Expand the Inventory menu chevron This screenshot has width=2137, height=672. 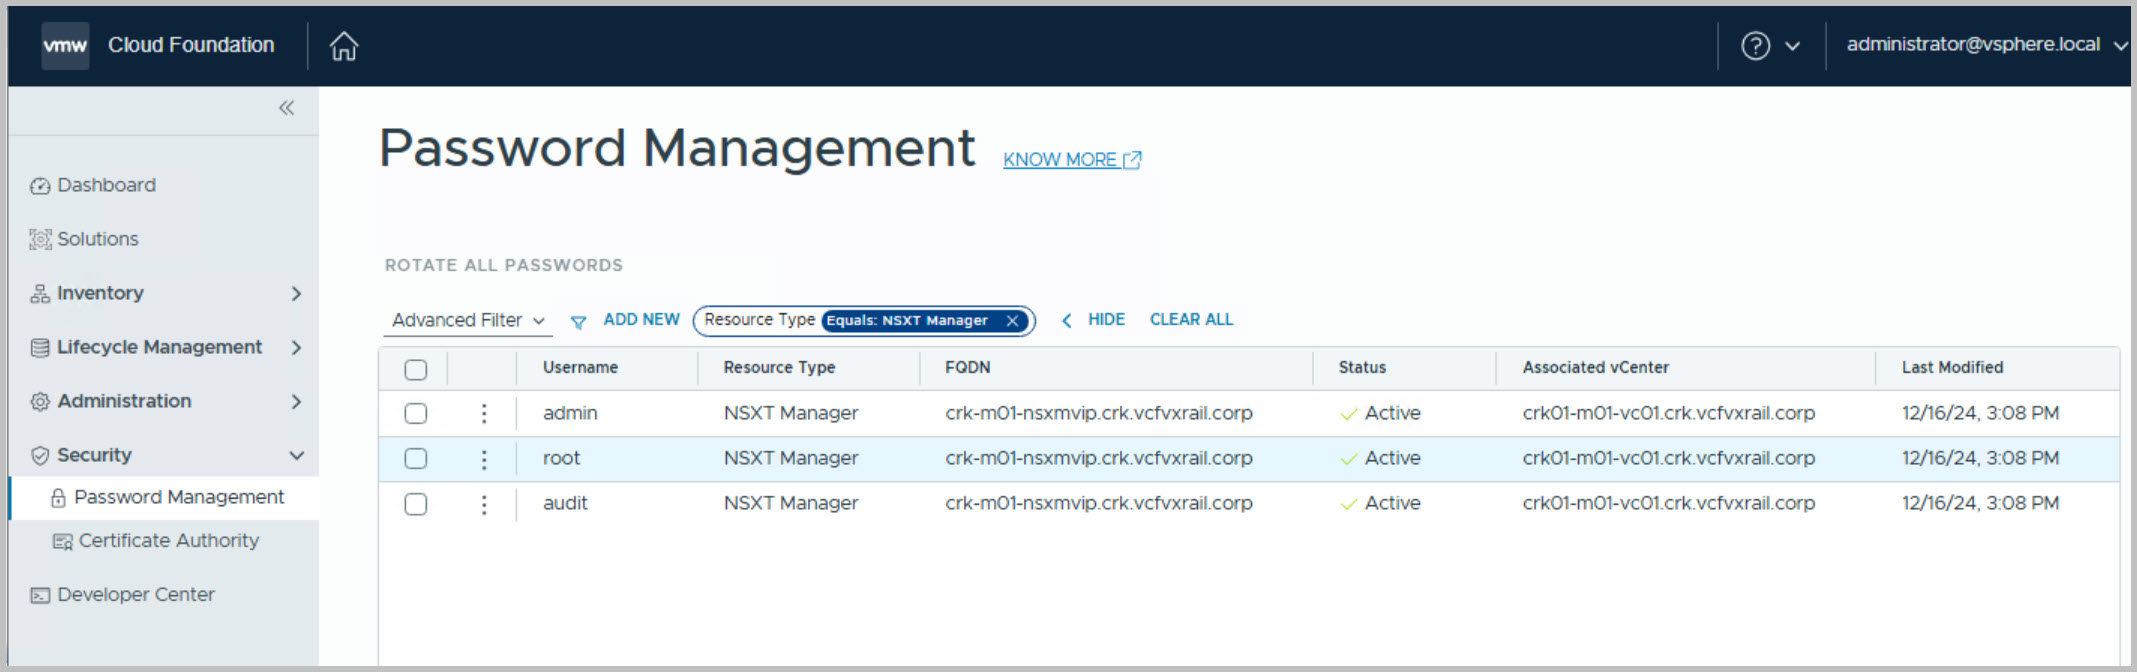296,294
